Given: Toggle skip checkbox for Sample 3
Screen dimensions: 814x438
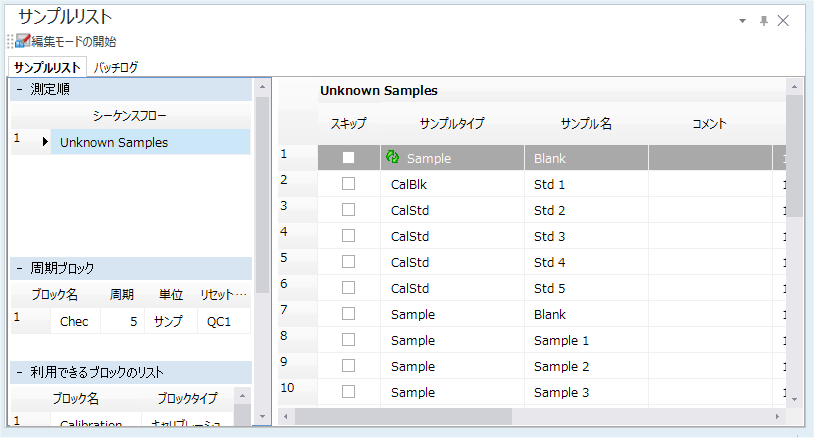Looking at the screenshot, I should [348, 391].
